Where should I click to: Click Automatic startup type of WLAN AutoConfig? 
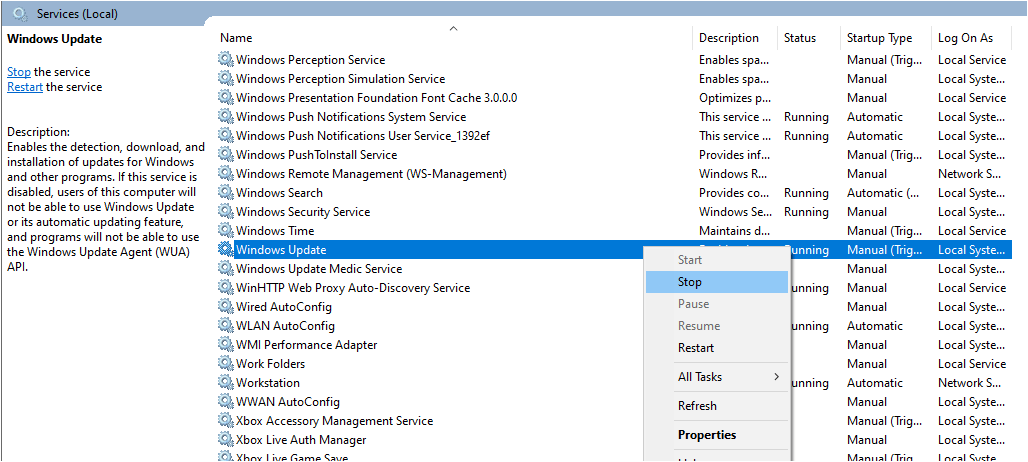click(x=875, y=326)
